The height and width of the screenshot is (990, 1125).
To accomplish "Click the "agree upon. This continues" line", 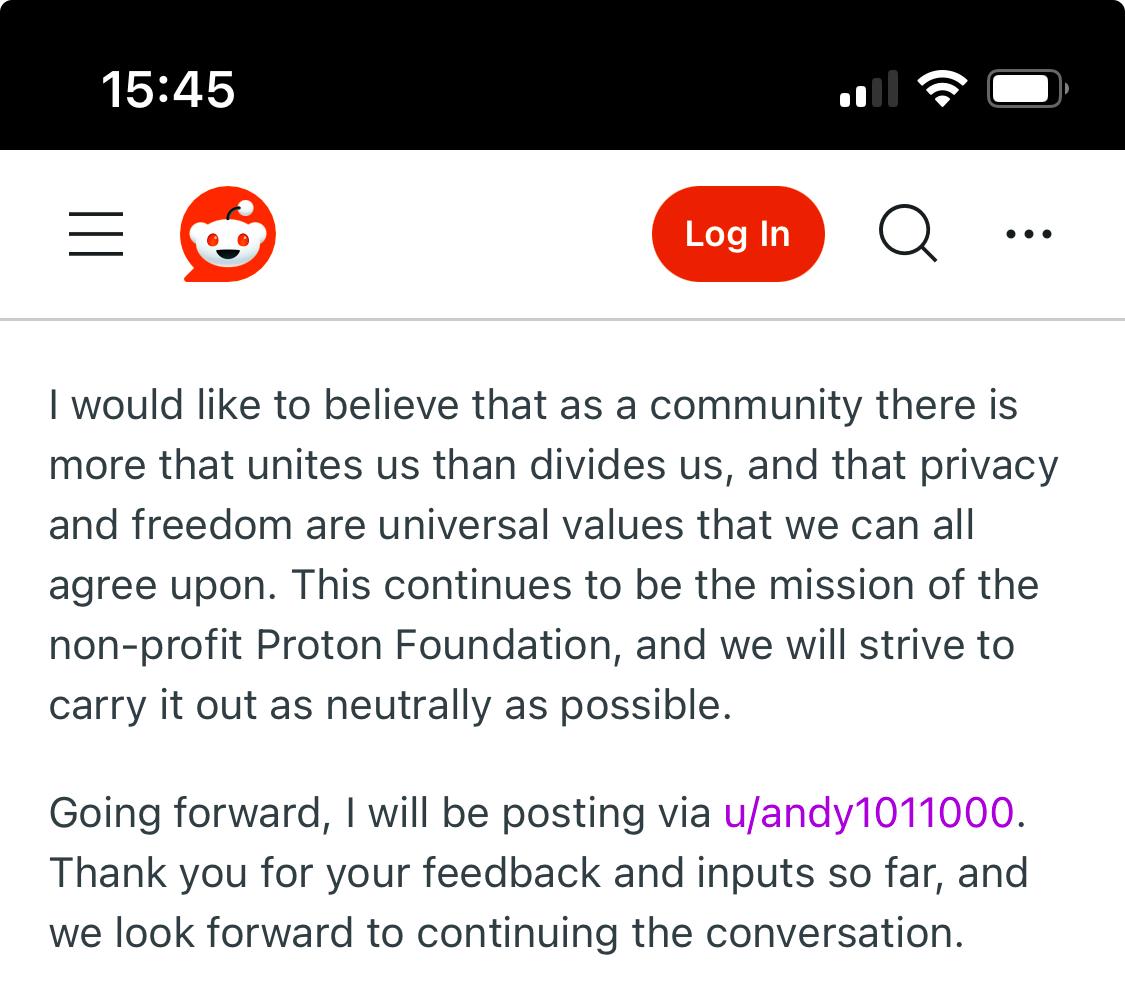I will click(x=543, y=586).
